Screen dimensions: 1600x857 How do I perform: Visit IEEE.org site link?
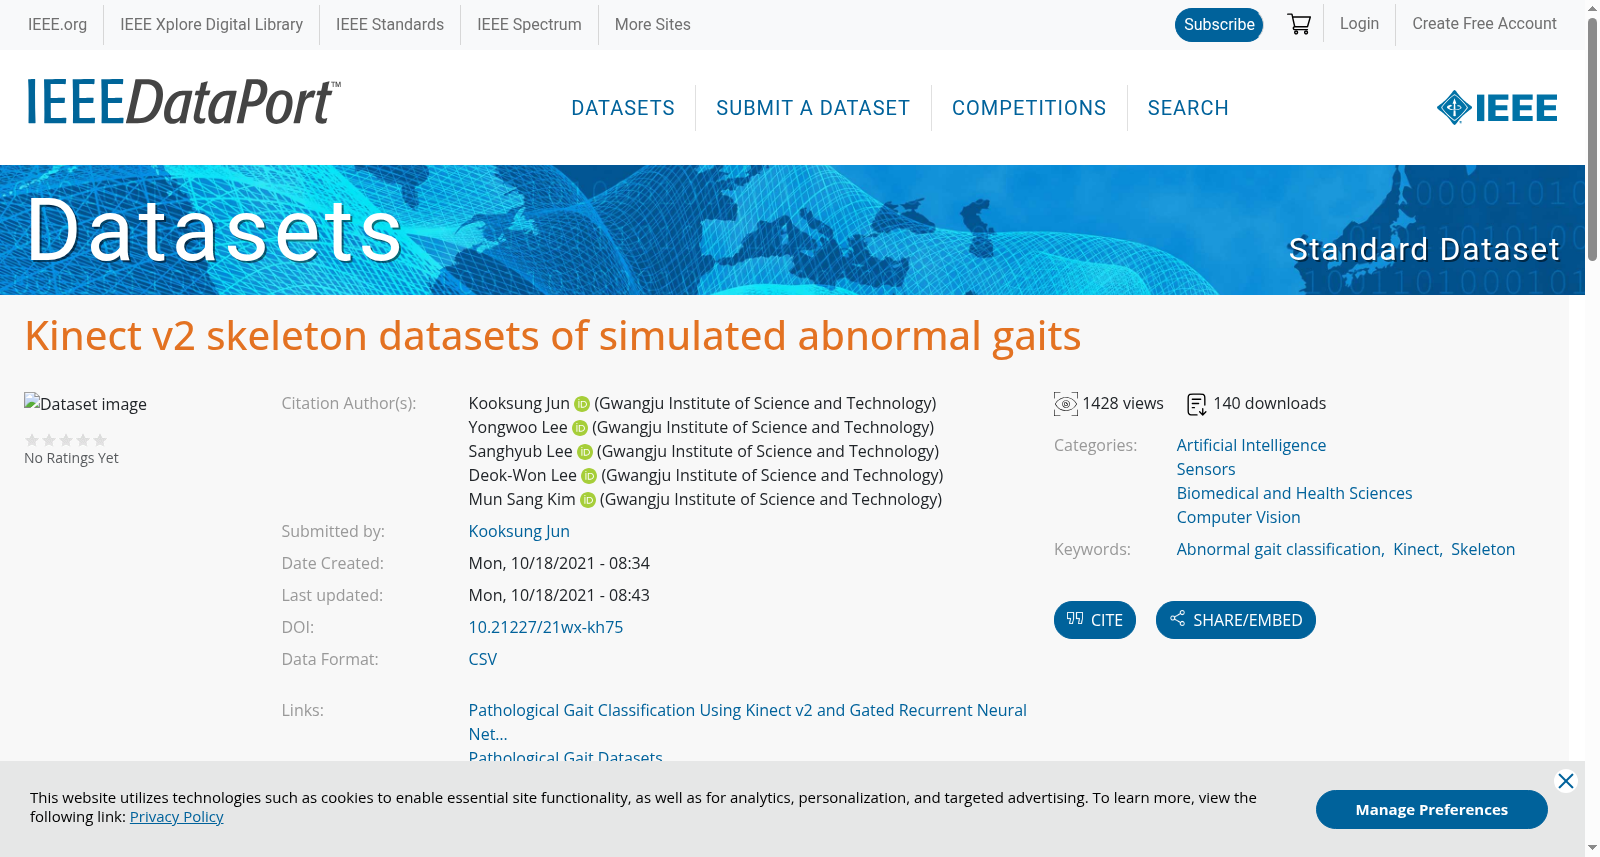pos(57,24)
